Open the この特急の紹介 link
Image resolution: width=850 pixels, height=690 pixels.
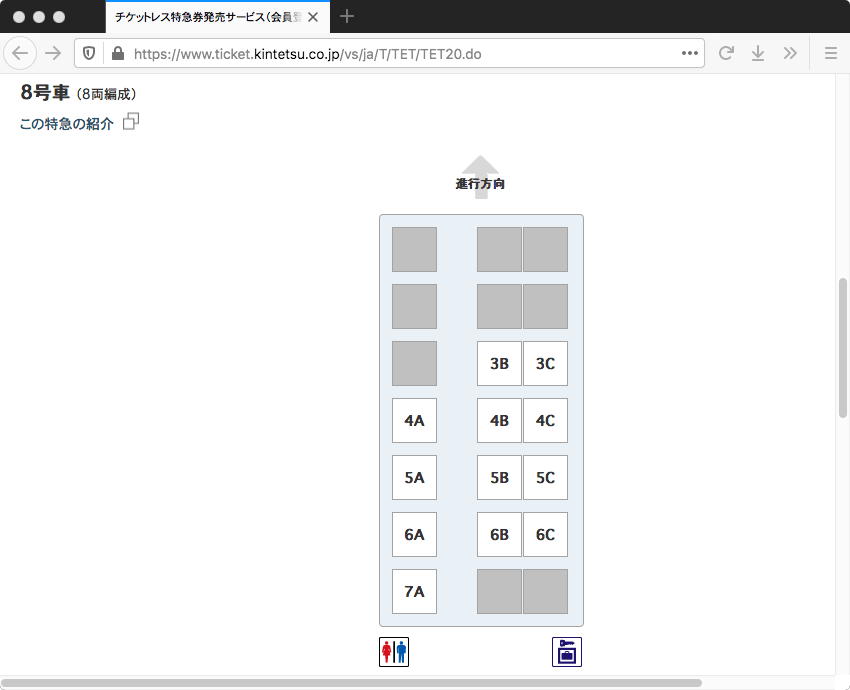click(x=66, y=124)
